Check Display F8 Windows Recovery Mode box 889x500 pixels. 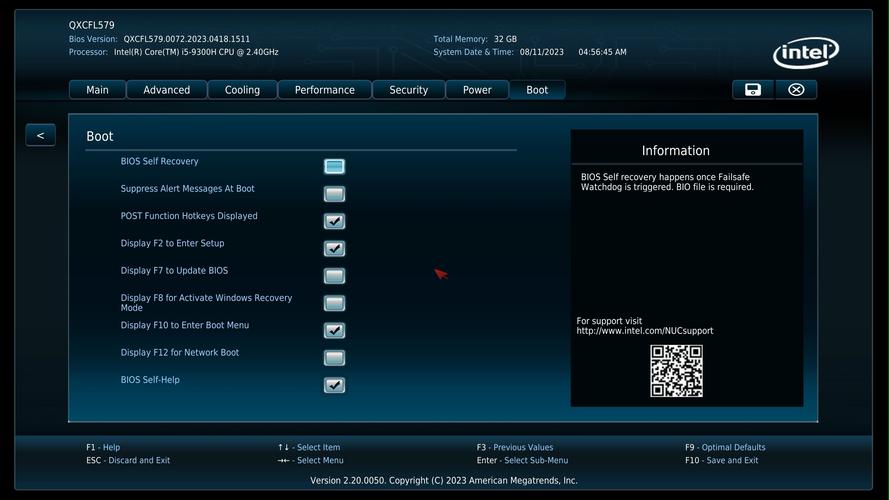[x=334, y=303]
